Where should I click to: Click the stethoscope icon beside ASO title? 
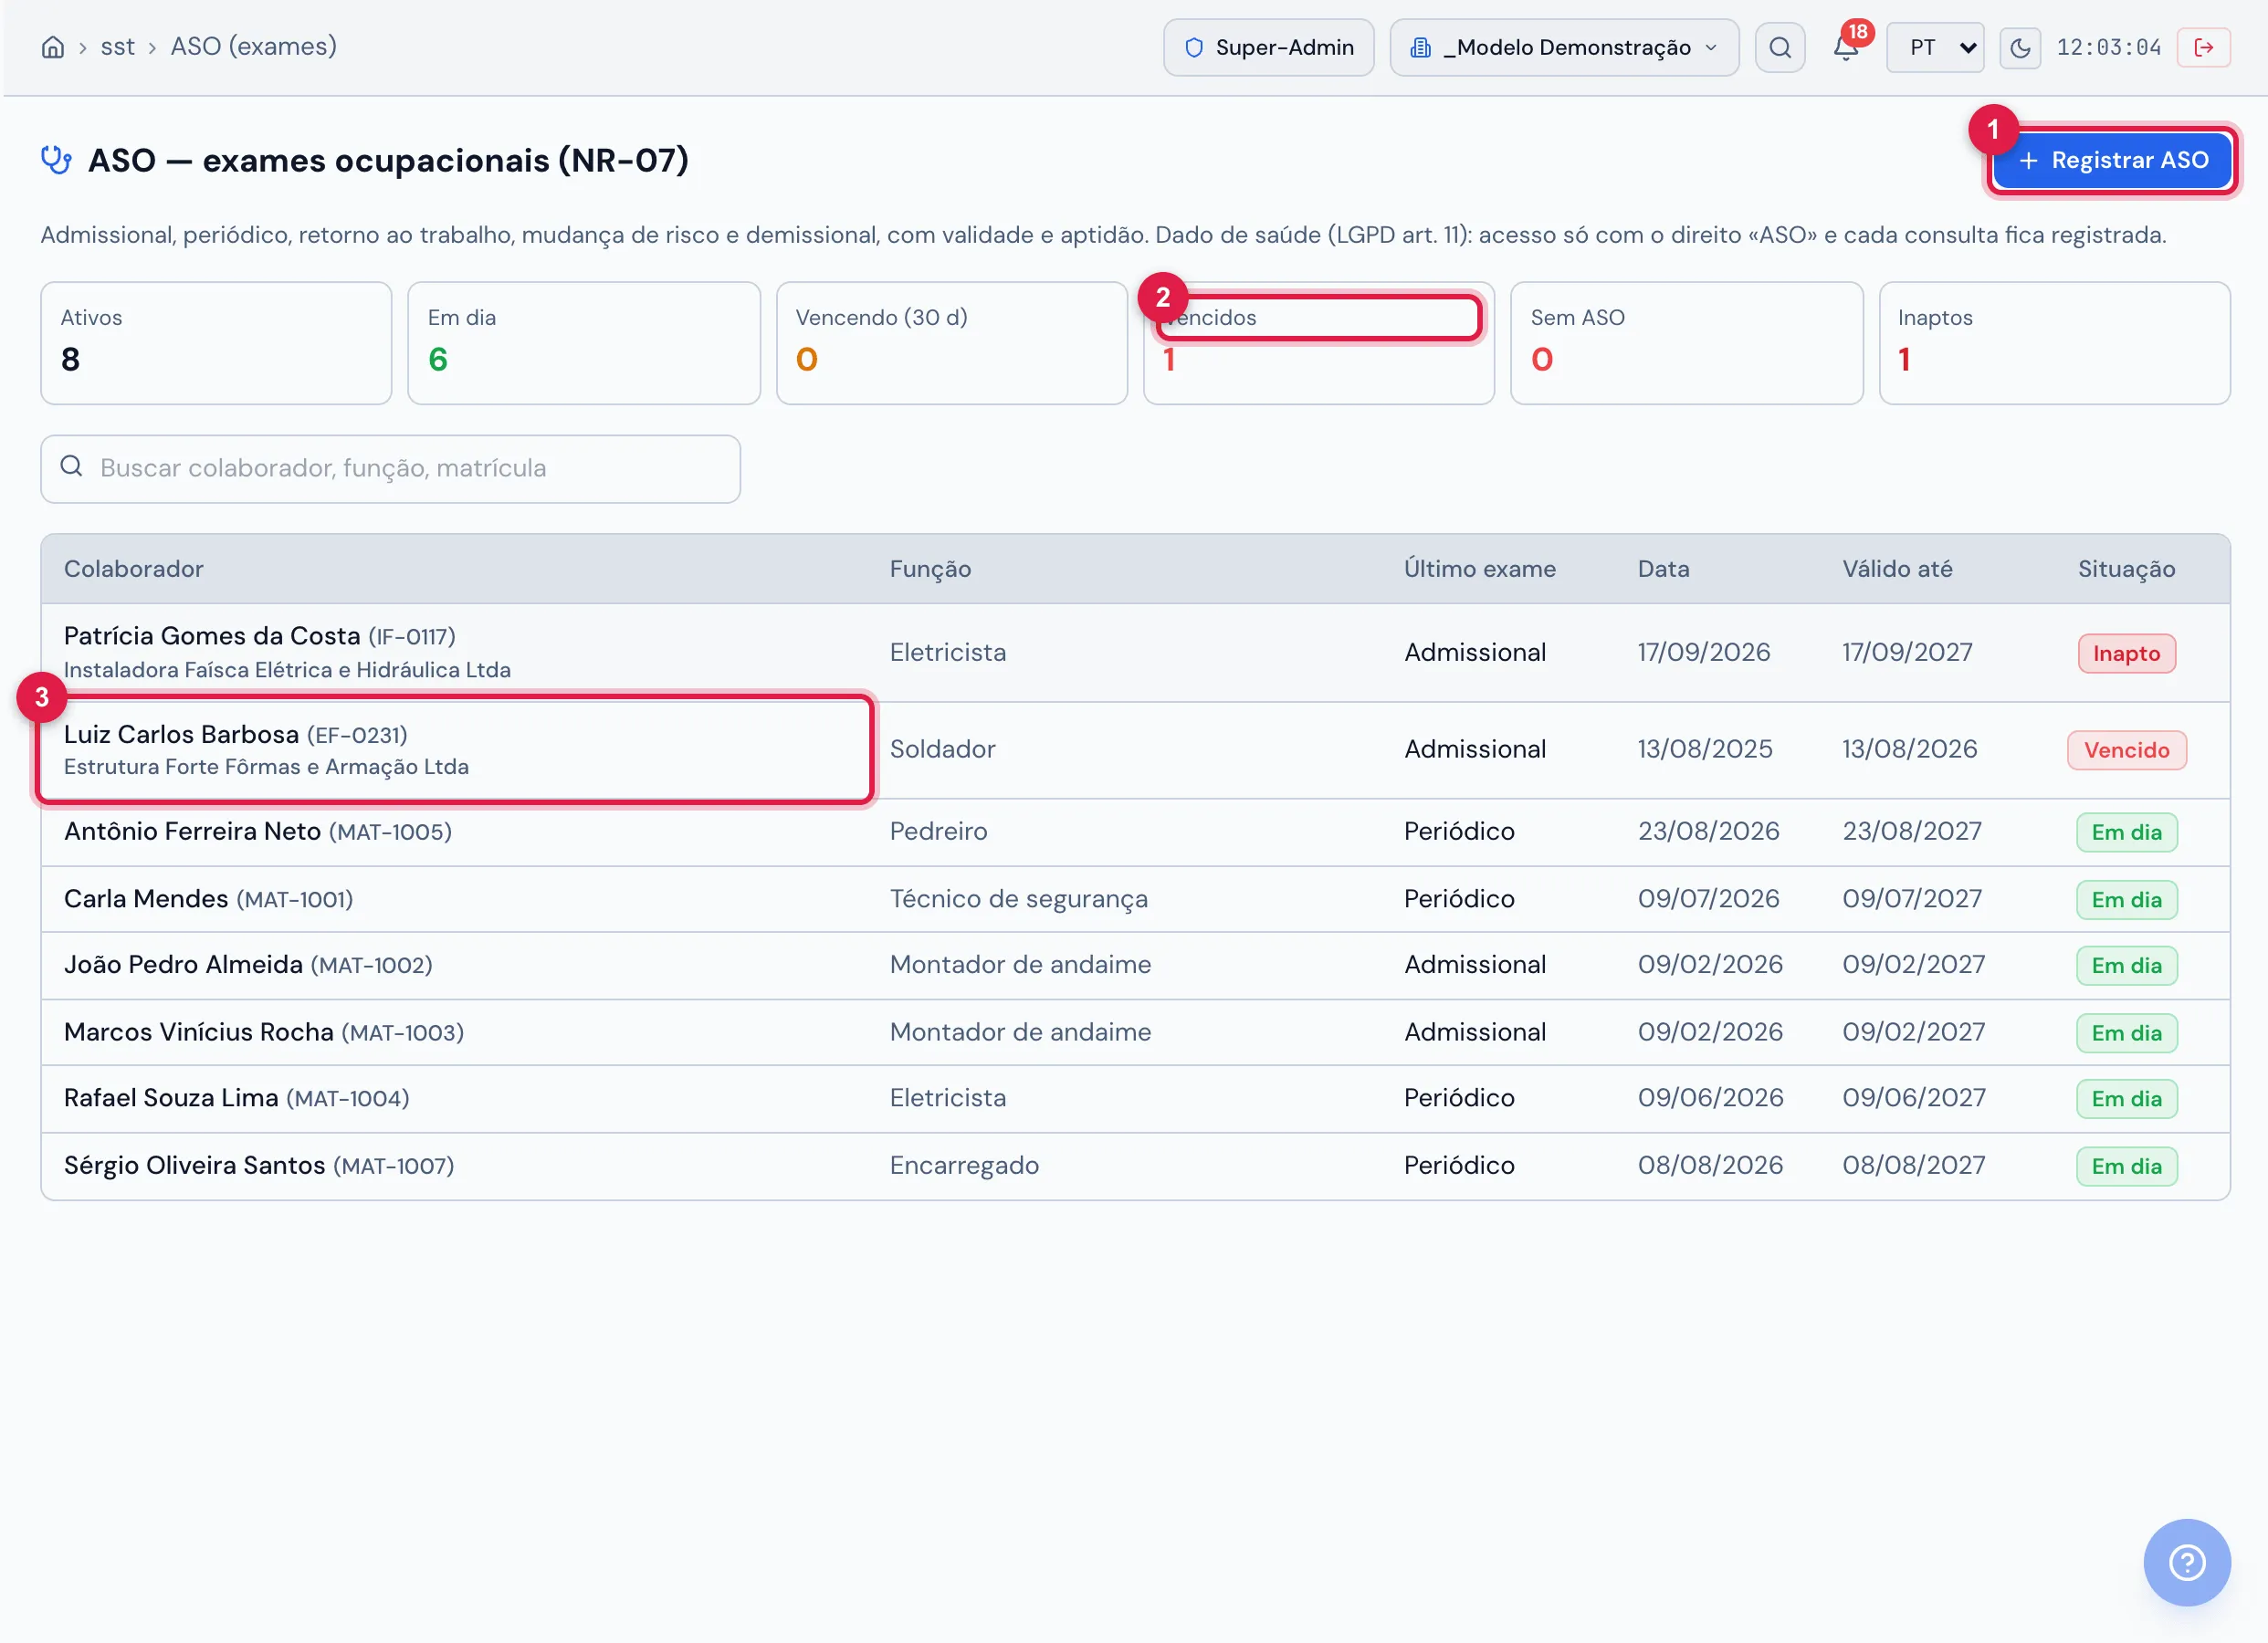pos(56,160)
